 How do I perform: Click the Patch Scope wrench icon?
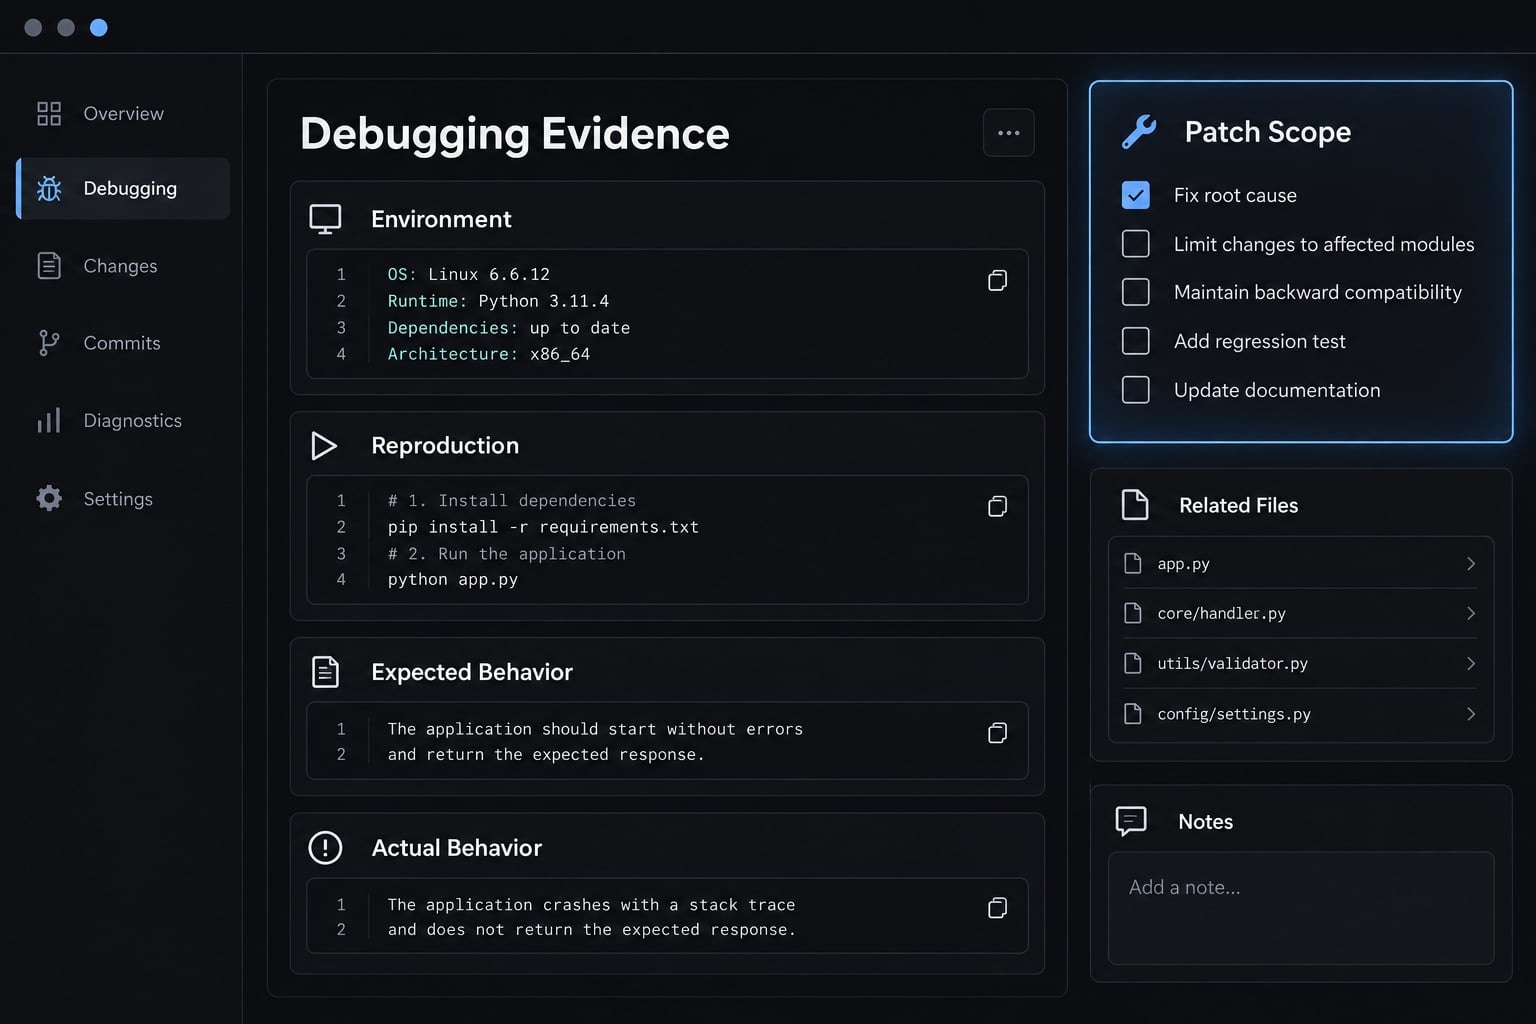(x=1139, y=132)
